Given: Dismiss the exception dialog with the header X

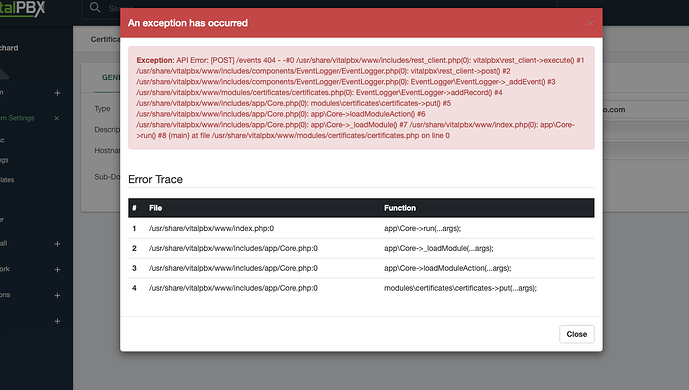Looking at the screenshot, I should 591,22.
